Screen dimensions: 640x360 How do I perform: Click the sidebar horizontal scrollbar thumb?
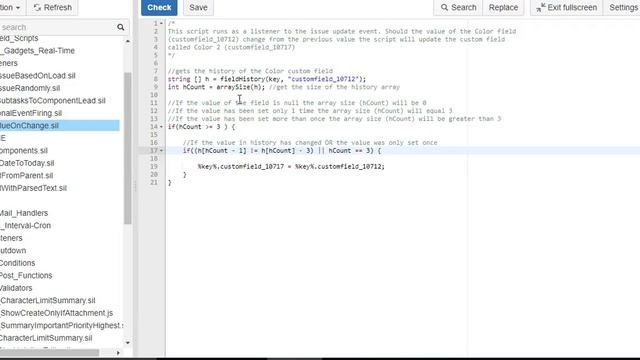tap(49, 353)
